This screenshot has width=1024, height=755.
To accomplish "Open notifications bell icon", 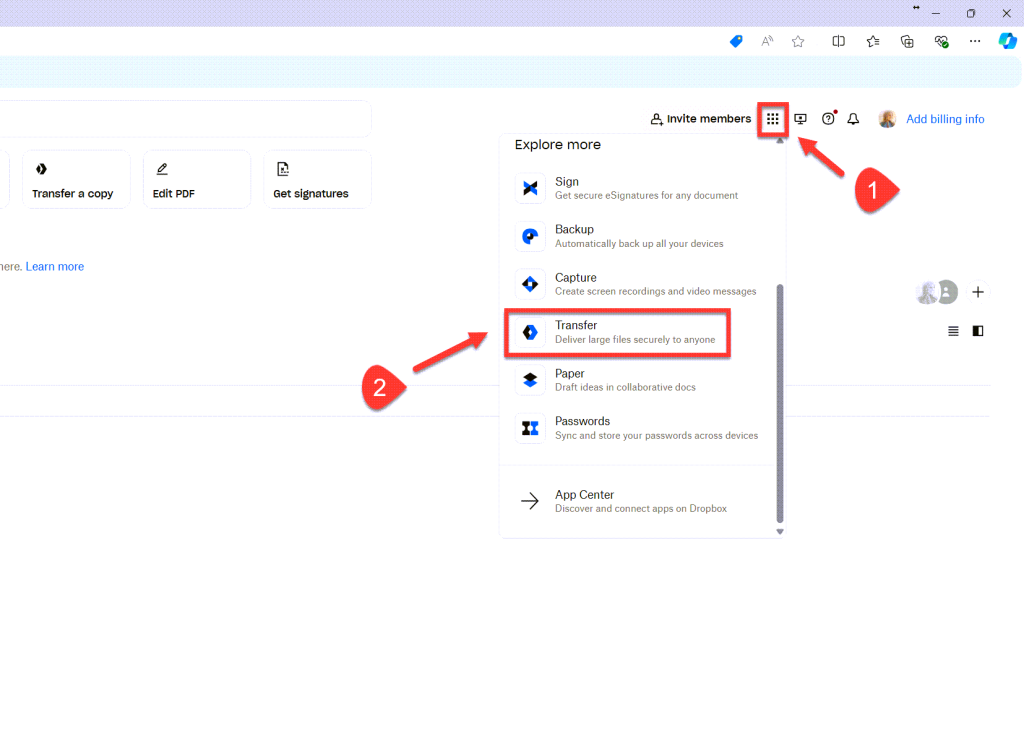I will [853, 119].
